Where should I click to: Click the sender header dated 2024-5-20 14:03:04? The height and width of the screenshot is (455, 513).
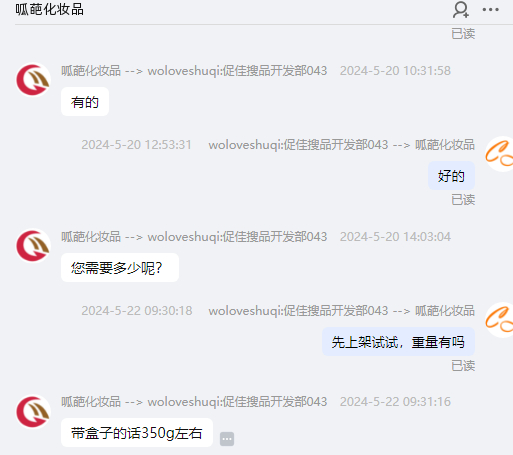[x=256, y=237]
